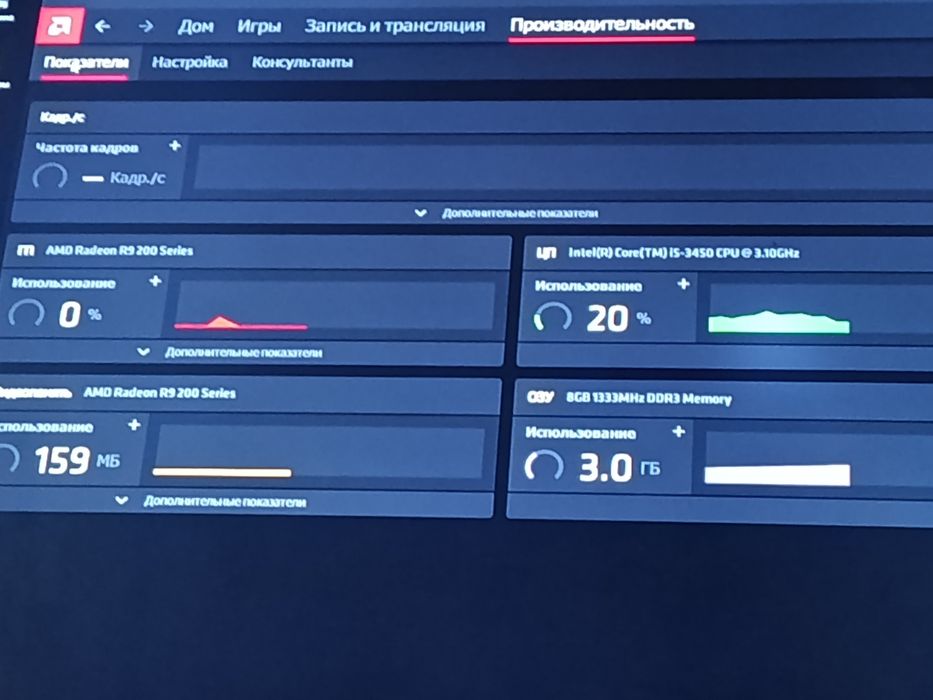Screen dimensions: 933x700
Task: Select the Производительность tab
Action: pyautogui.click(x=602, y=25)
